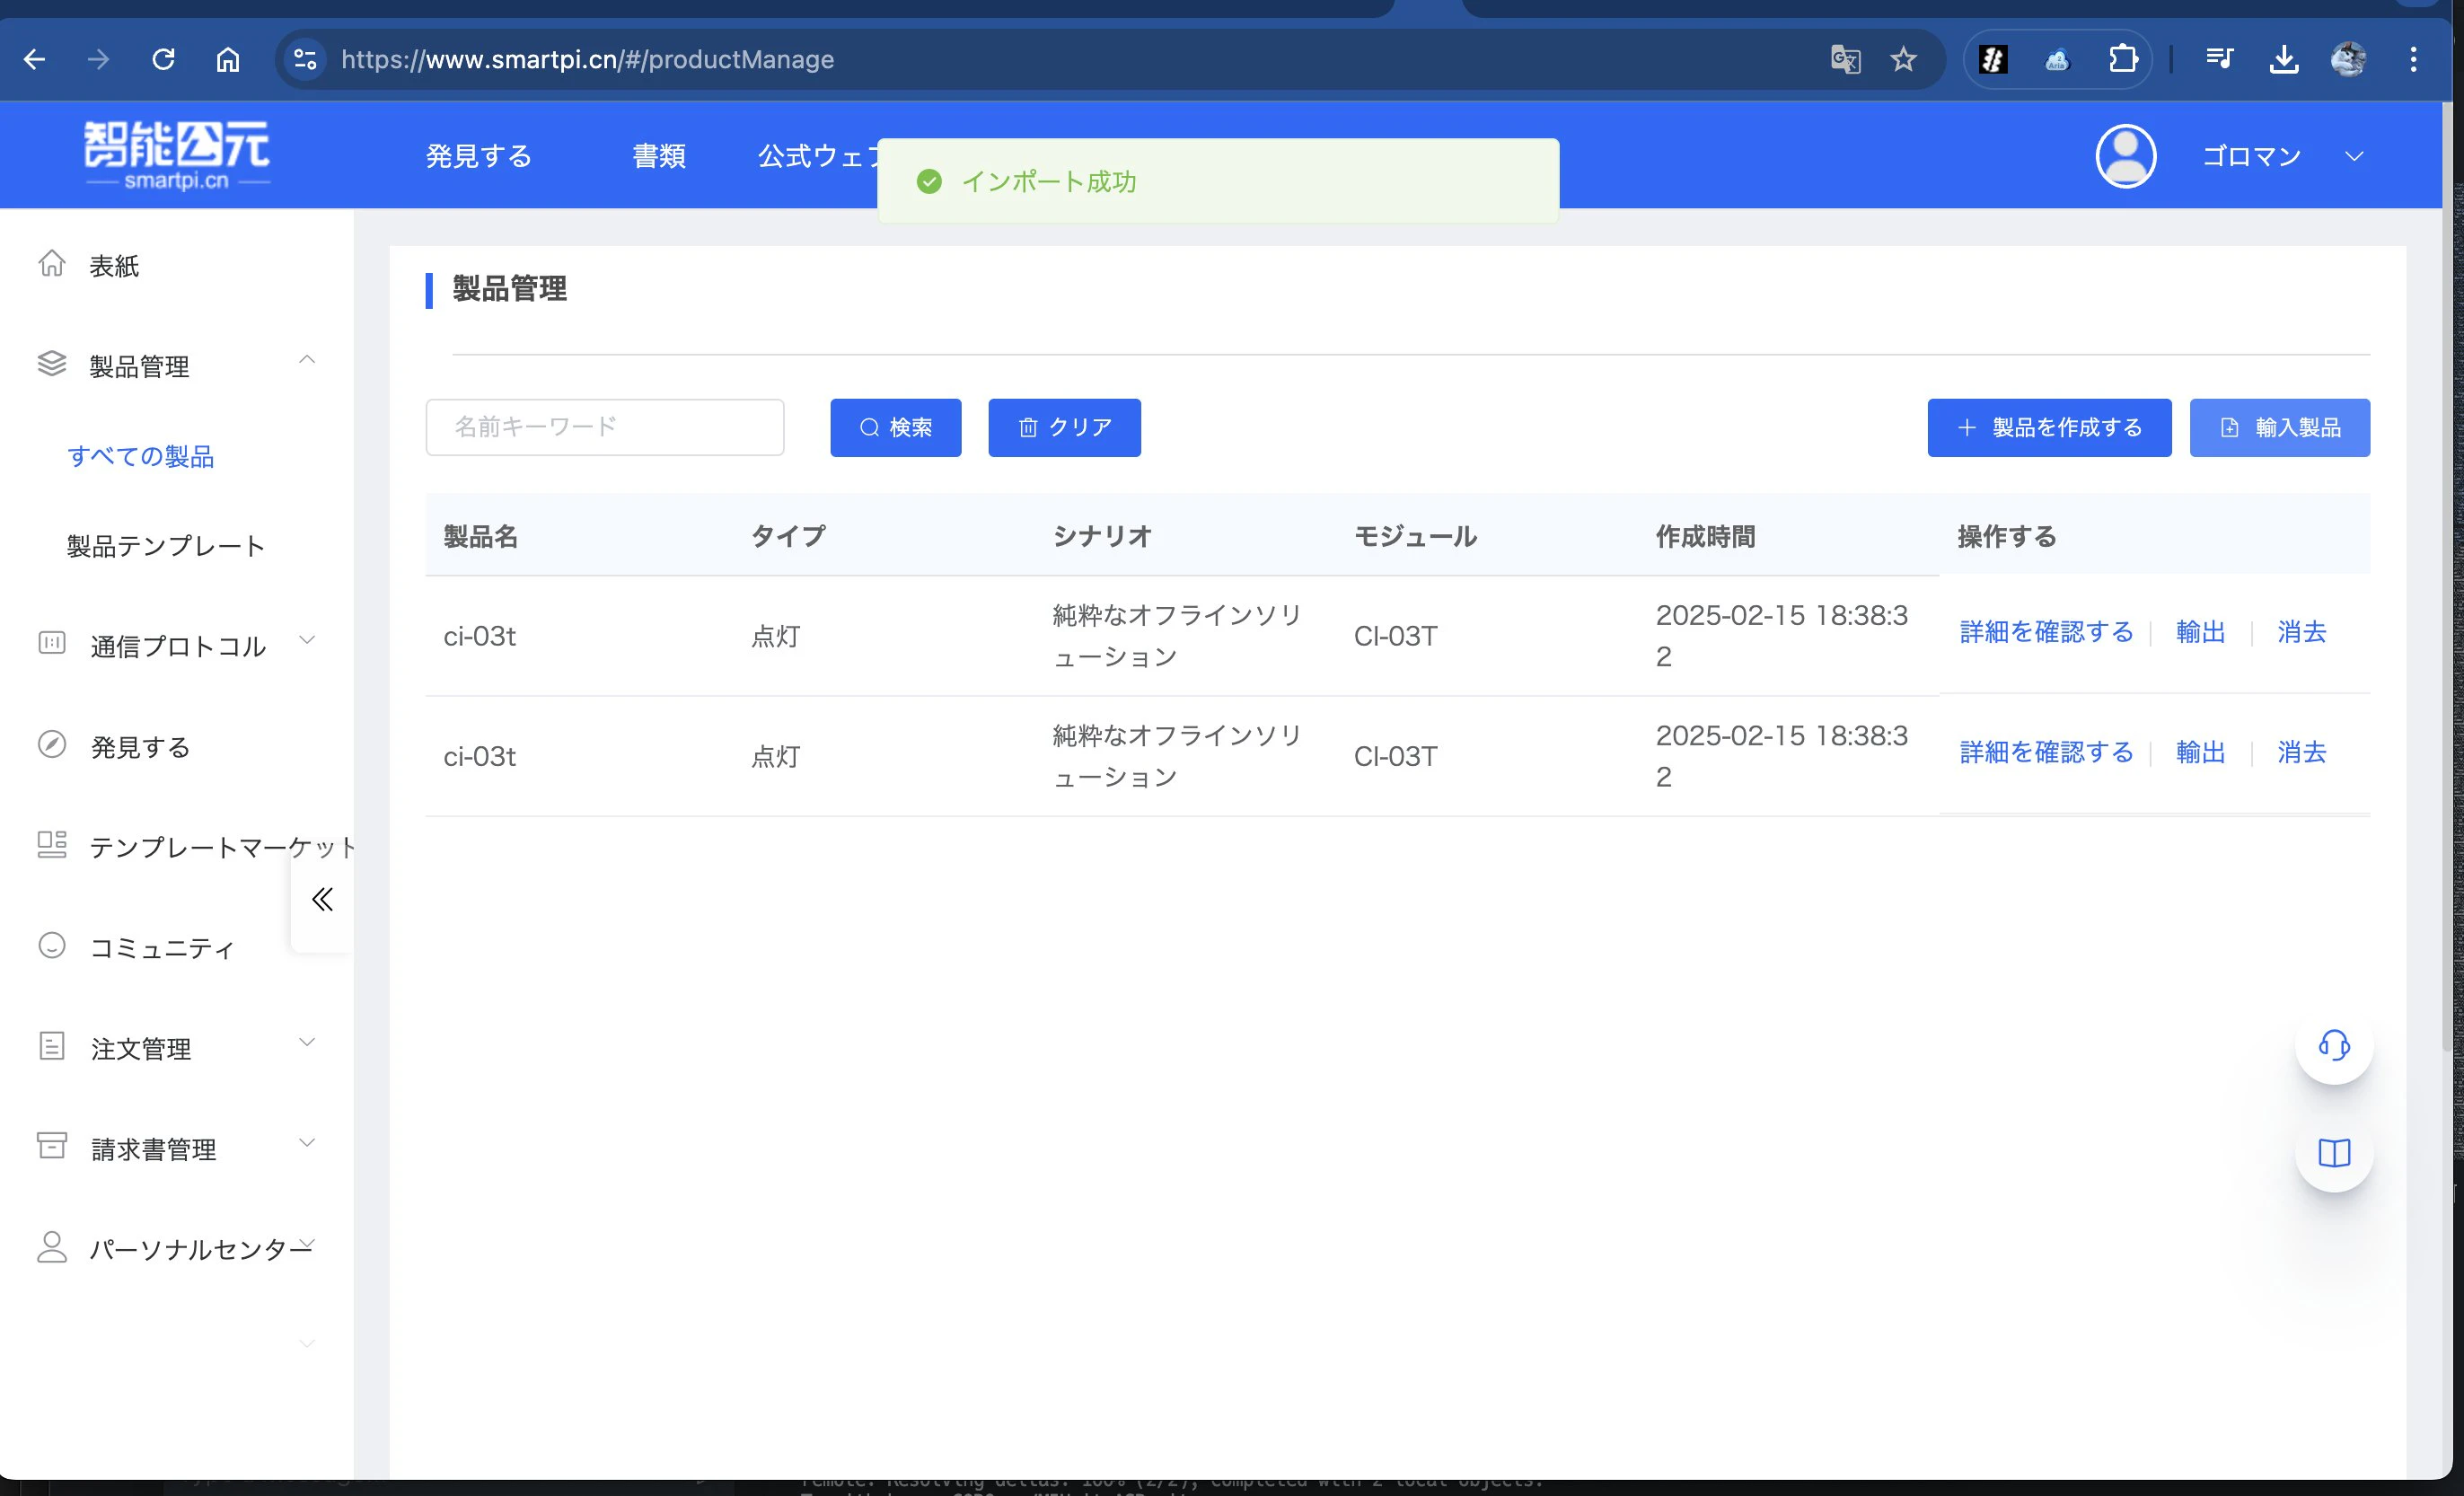Expand 請求書管理 sidebar section
This screenshot has width=2464, height=1496.
click(307, 1142)
